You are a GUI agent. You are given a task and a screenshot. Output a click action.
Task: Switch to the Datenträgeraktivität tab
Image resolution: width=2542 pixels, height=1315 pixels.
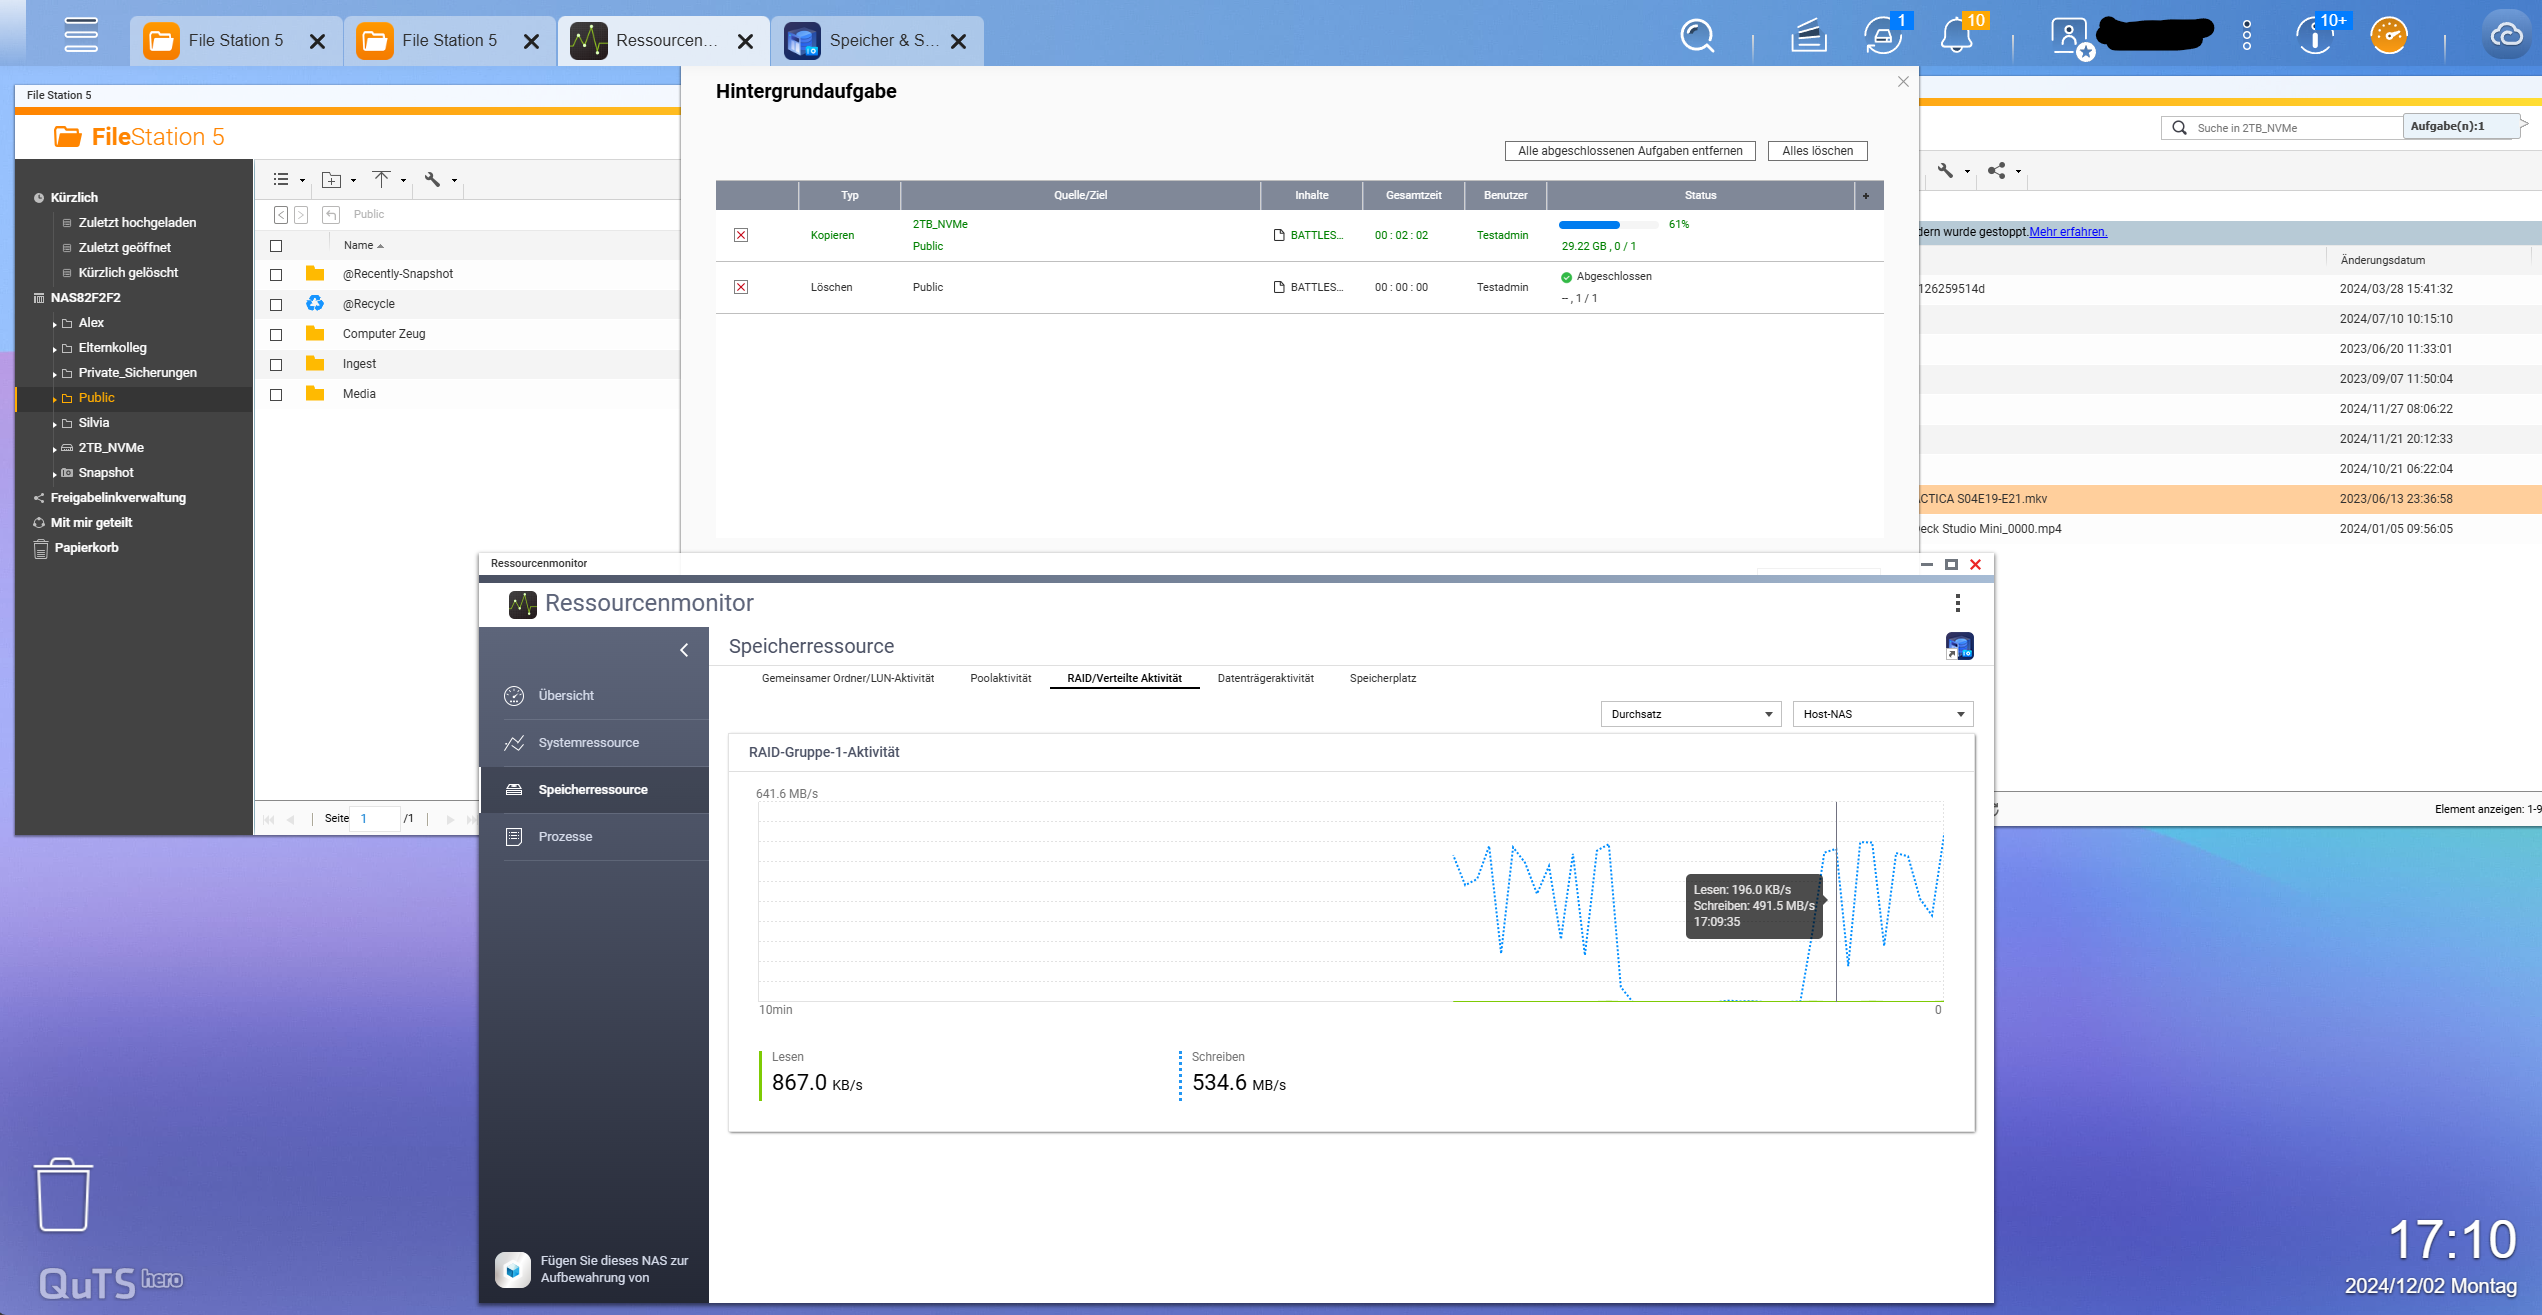pyautogui.click(x=1265, y=678)
